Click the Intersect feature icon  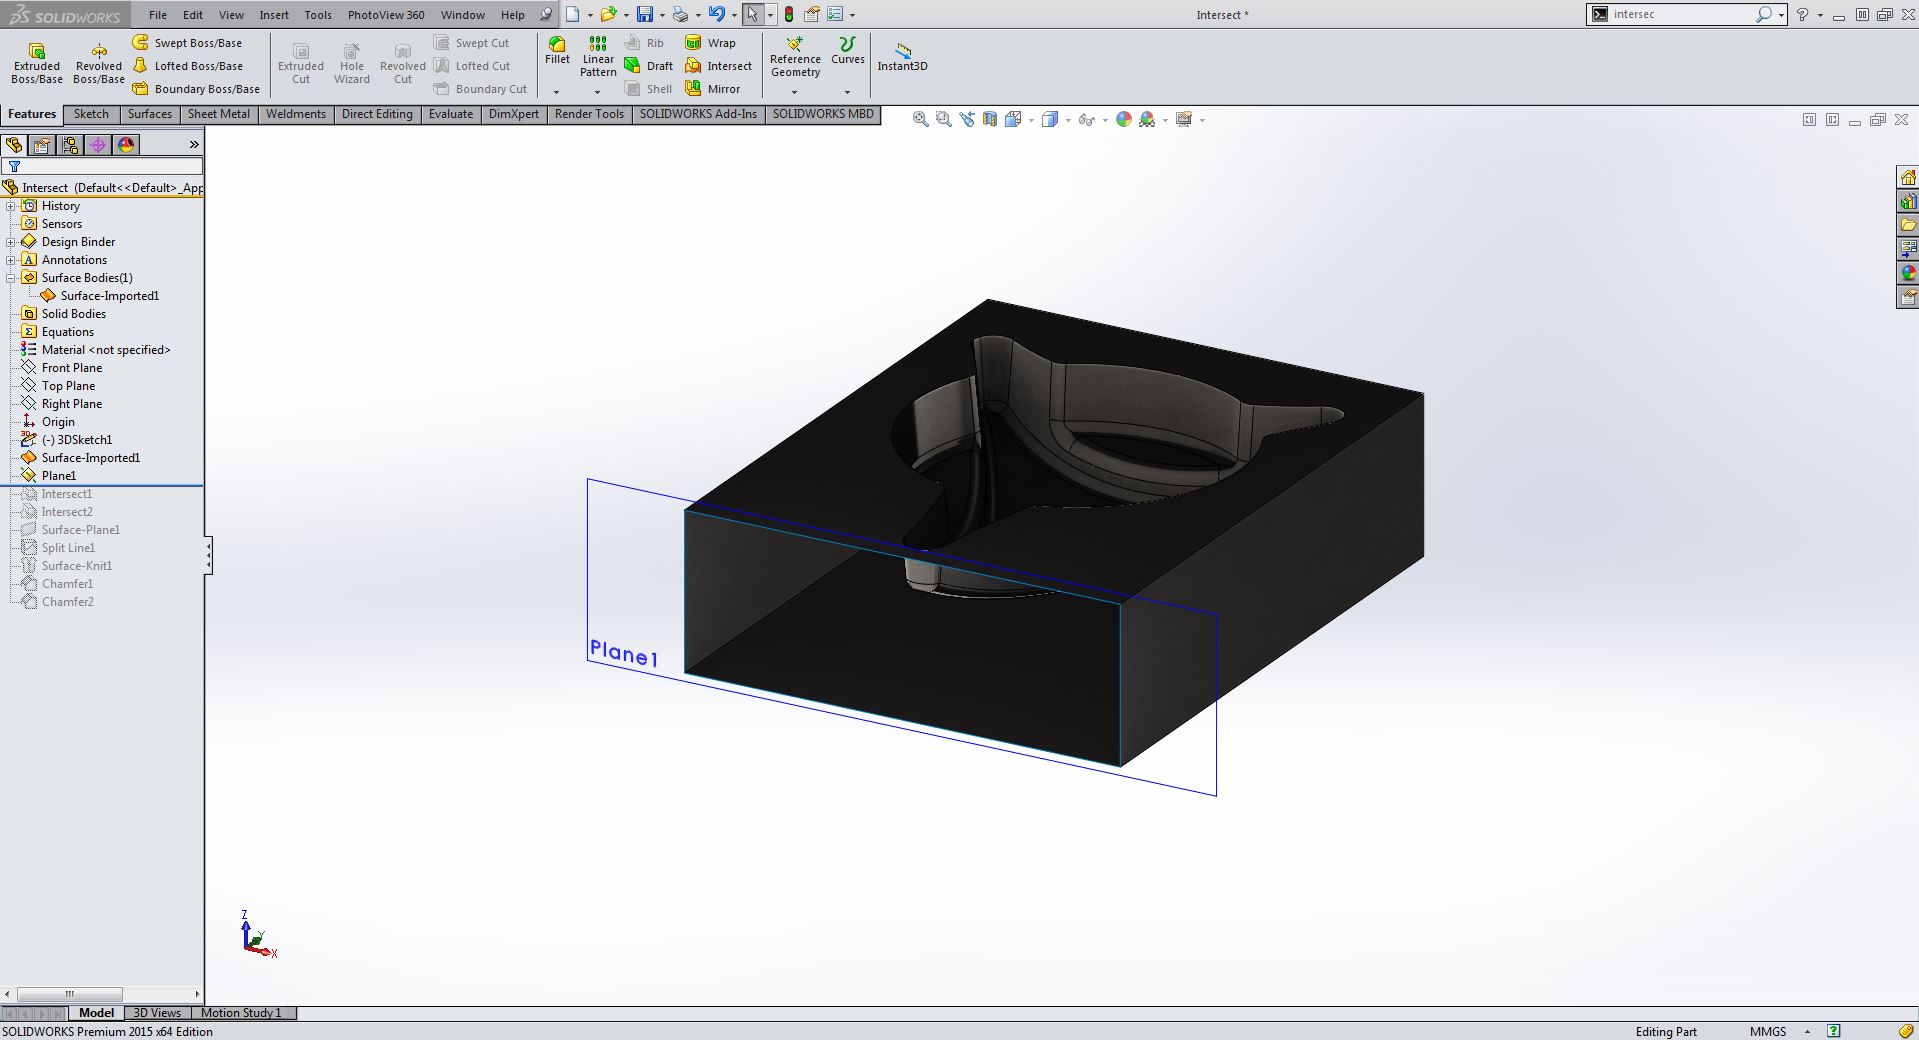tap(719, 66)
